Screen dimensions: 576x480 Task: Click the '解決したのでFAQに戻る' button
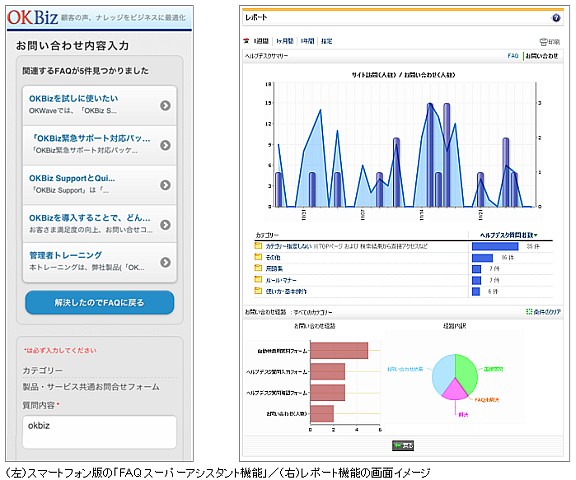[x=100, y=303]
